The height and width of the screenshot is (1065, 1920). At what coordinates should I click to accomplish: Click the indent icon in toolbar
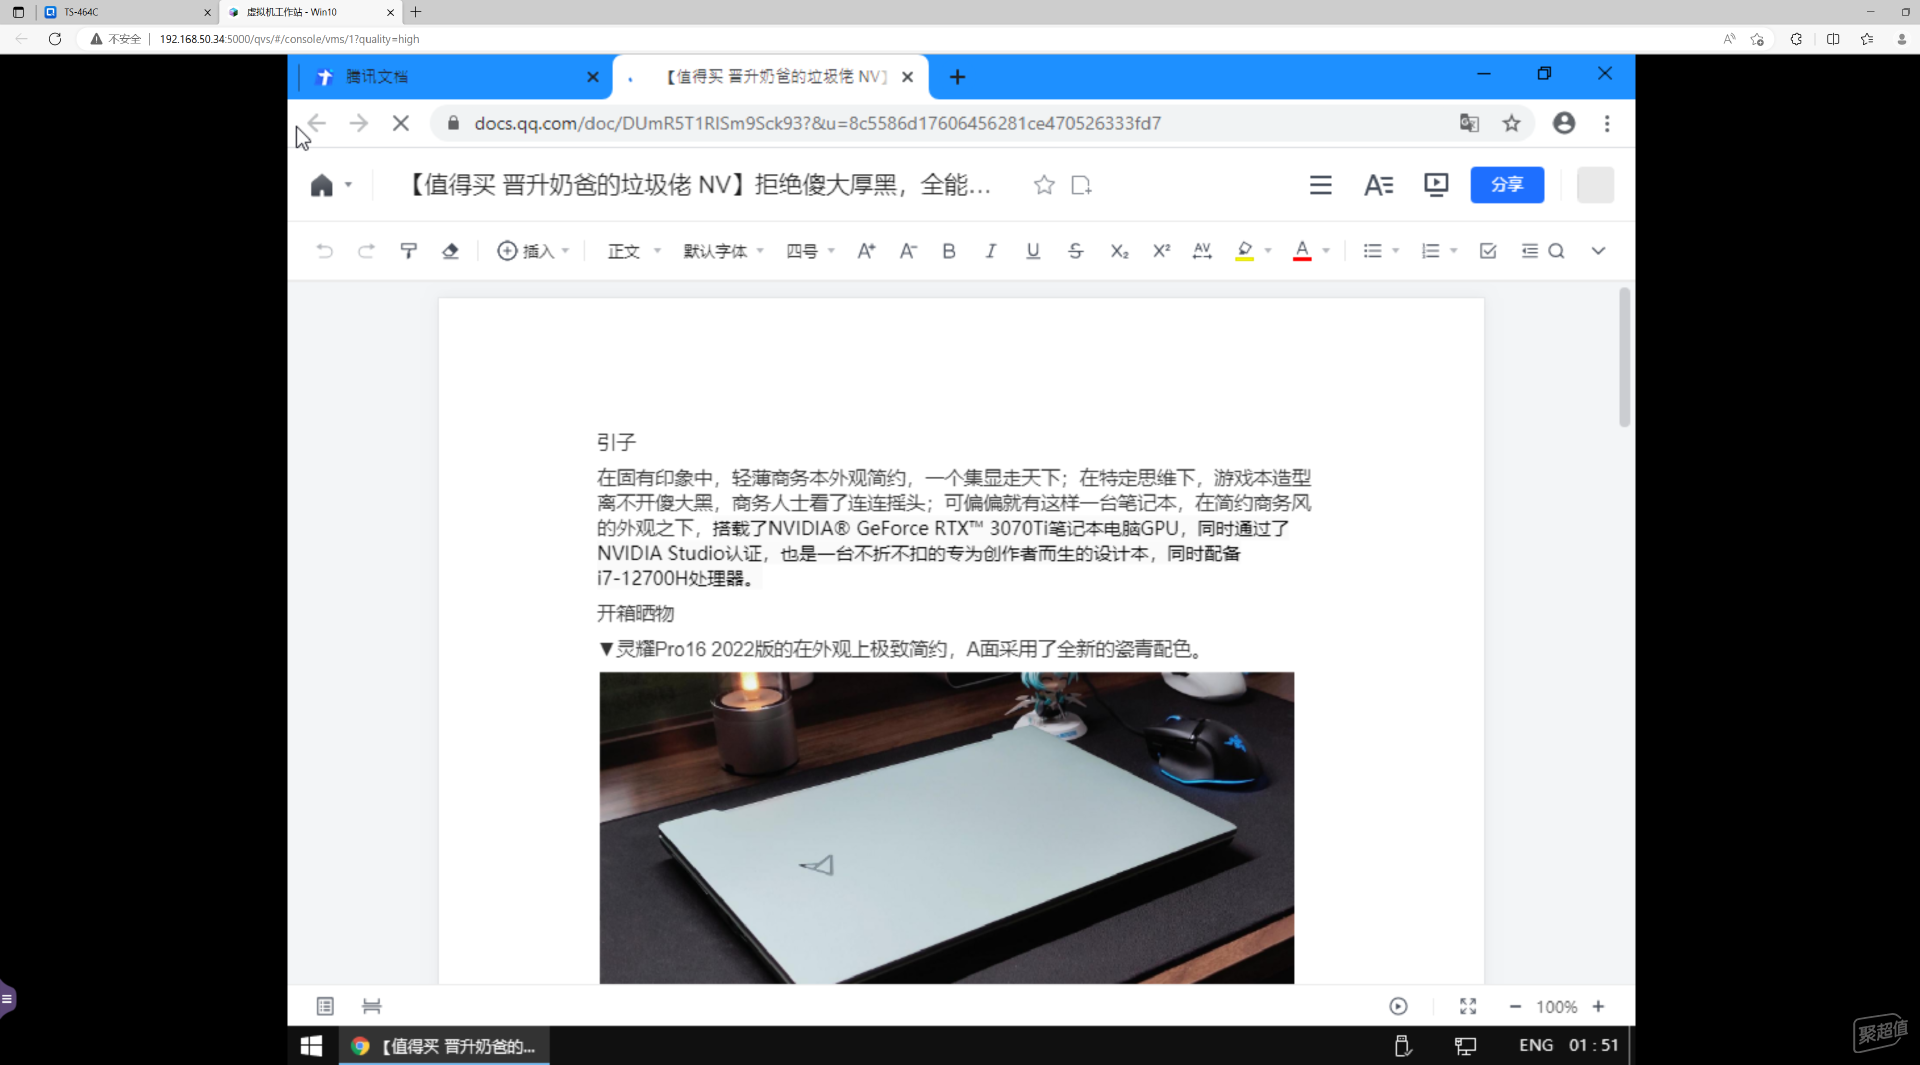click(x=1529, y=251)
